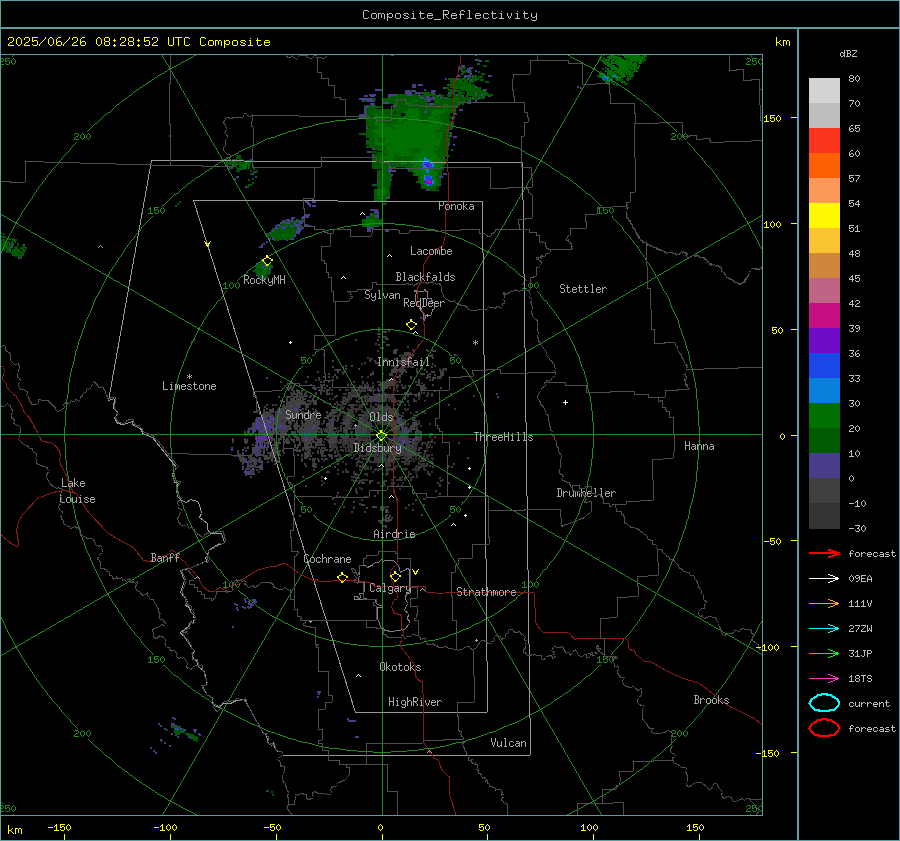The width and height of the screenshot is (900, 841).
Task: Click the cyan 27ZW arrow icon
Action: pos(824,629)
